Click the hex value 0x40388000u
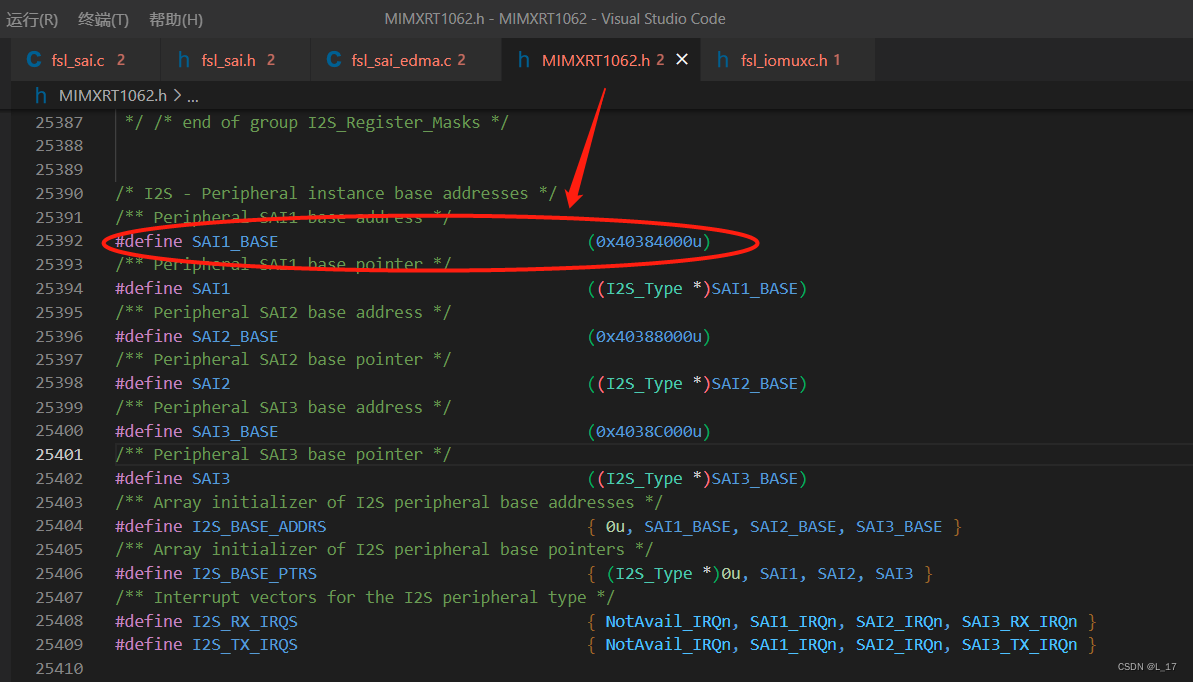Screen dimensions: 1193x682 pyautogui.click(x=649, y=336)
